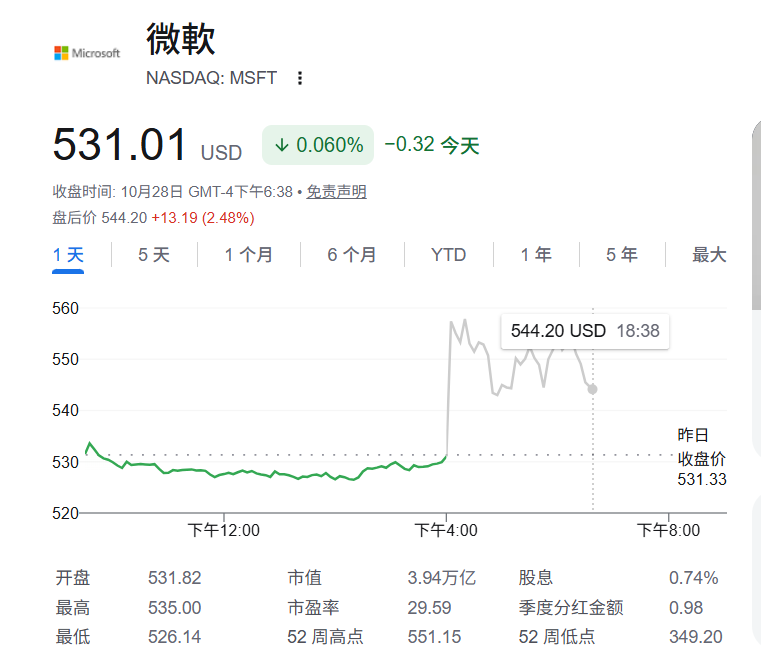The image size is (761, 657).
Task: Click the 下午8:00 axis label
Action: coord(668,530)
